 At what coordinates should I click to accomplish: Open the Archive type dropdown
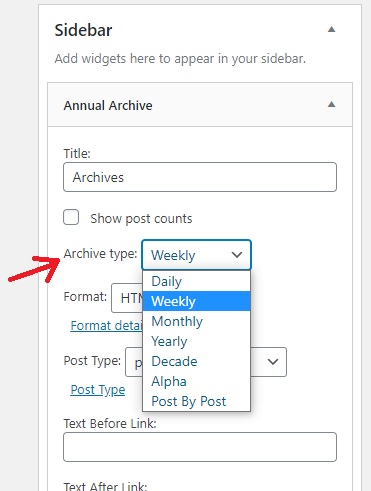(196, 255)
